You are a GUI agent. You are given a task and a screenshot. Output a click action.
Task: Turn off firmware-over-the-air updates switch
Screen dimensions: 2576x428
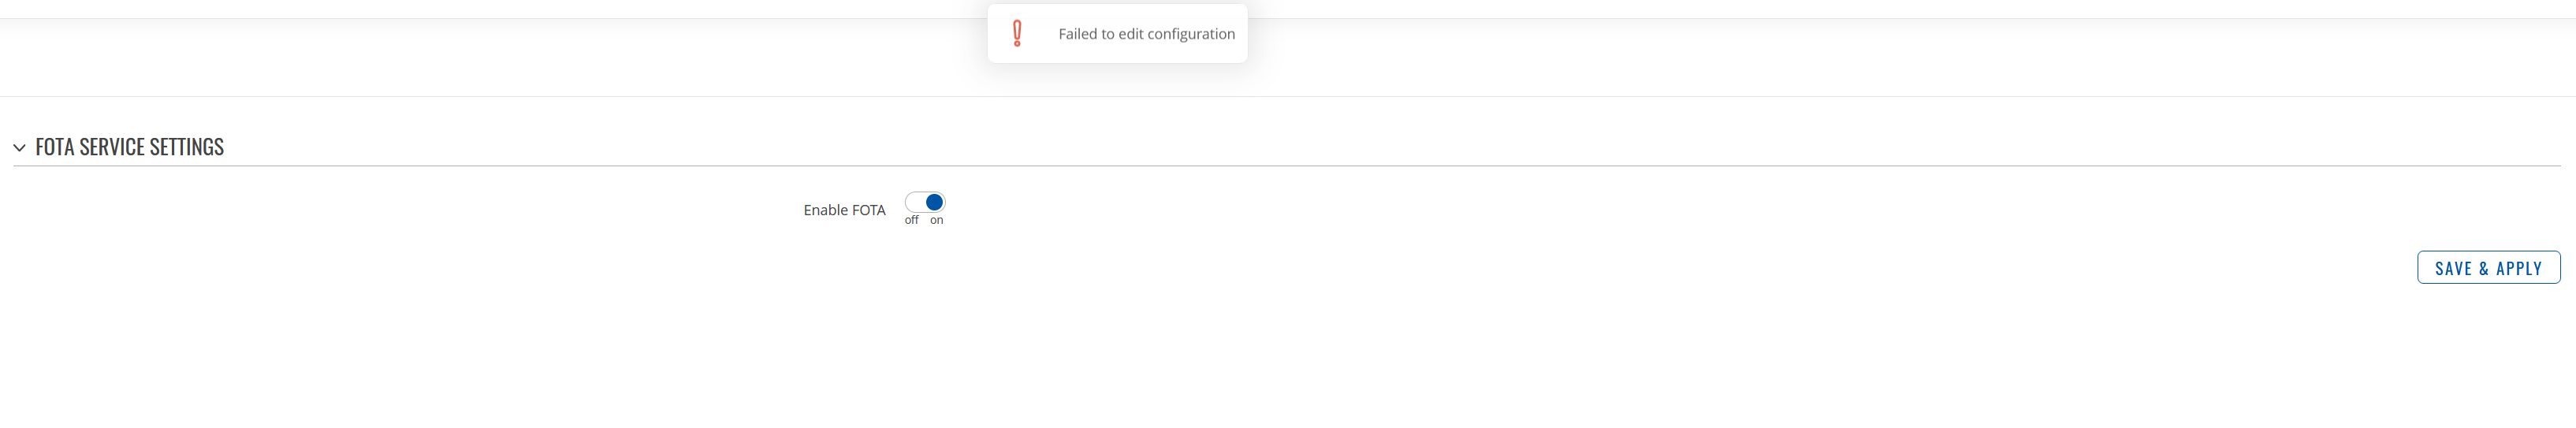tap(924, 202)
